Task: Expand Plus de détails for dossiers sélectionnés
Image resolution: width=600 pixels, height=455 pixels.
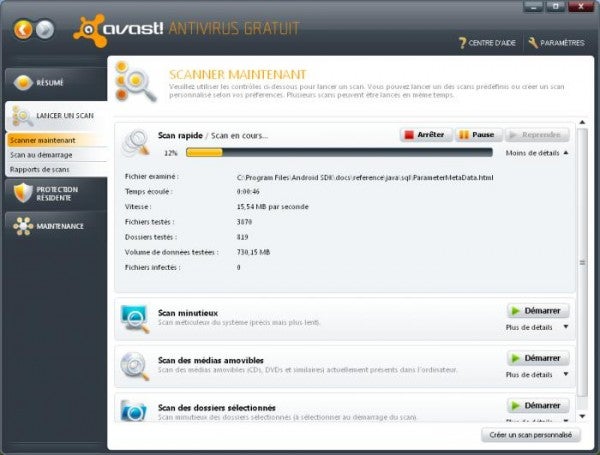Action: pyautogui.click(x=537, y=420)
